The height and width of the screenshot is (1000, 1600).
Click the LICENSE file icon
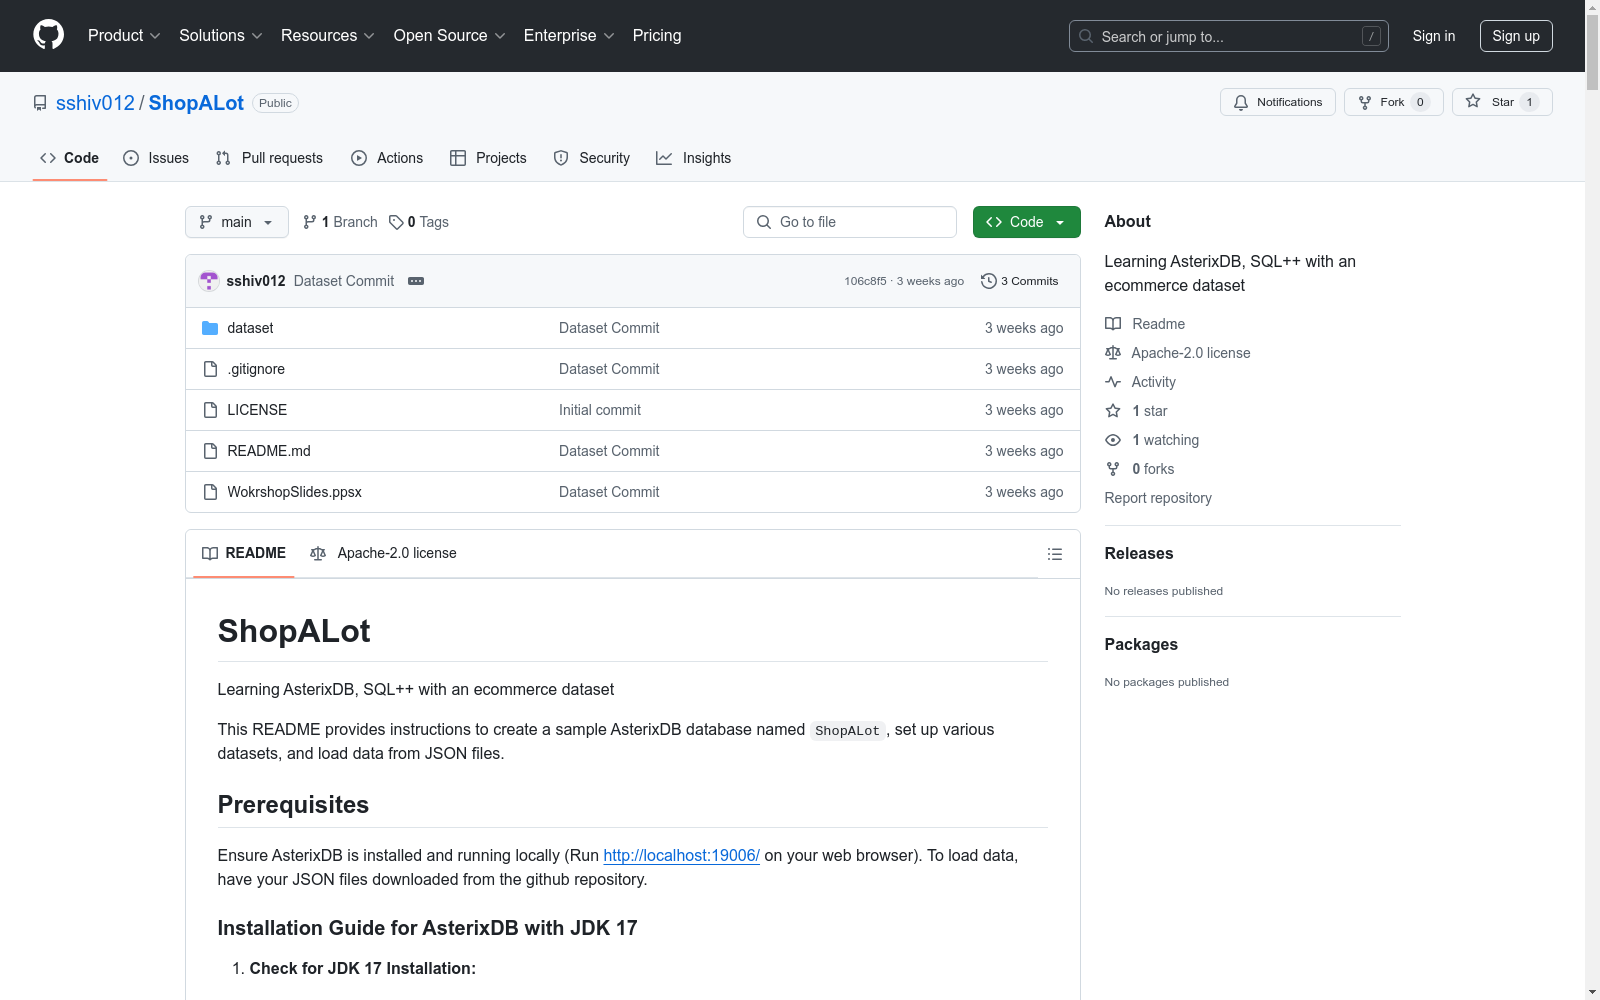click(x=210, y=410)
